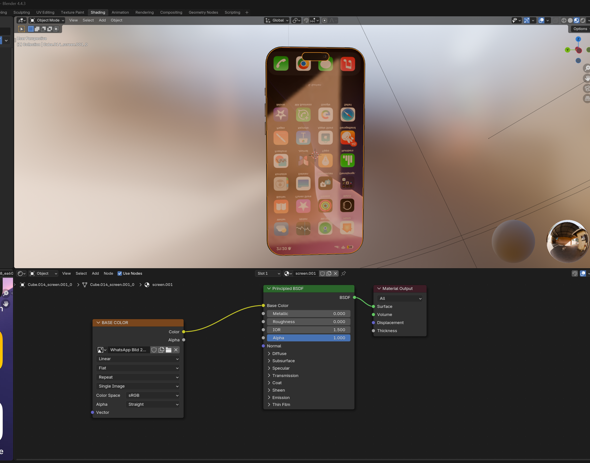The image size is (590, 463).
Task: Open the transform pivot point menu
Action: click(x=296, y=20)
